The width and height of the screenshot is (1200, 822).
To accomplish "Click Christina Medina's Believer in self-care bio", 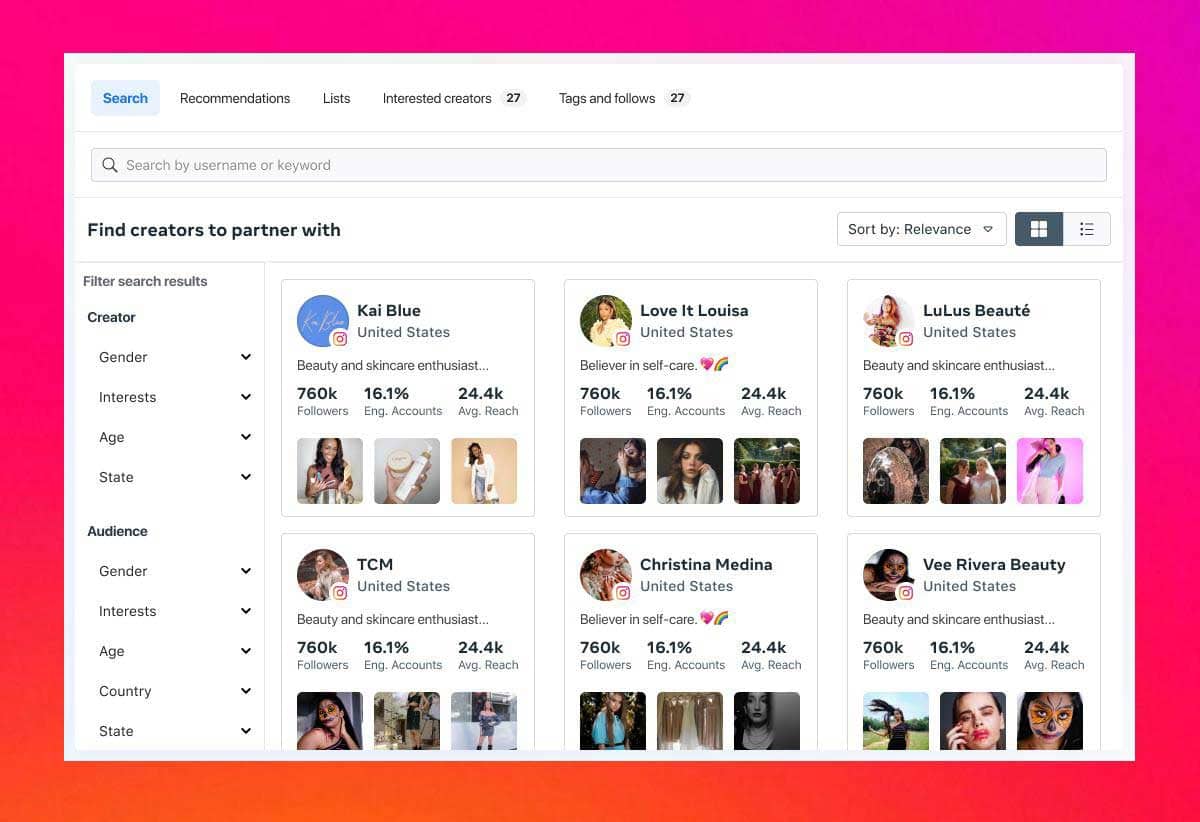I will pos(654,619).
